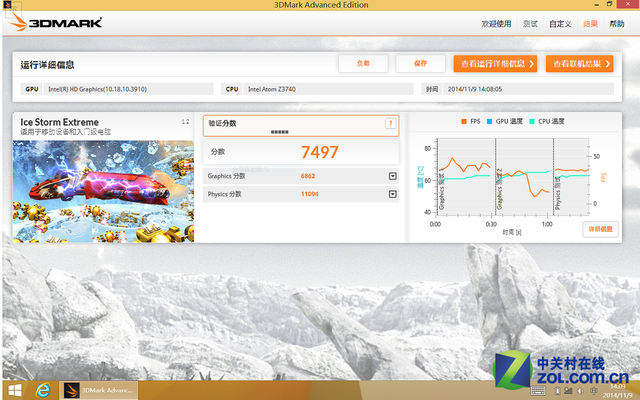Select the CPU field Intel Atom Z3740
The height and width of the screenshot is (400, 640).
tap(328, 89)
